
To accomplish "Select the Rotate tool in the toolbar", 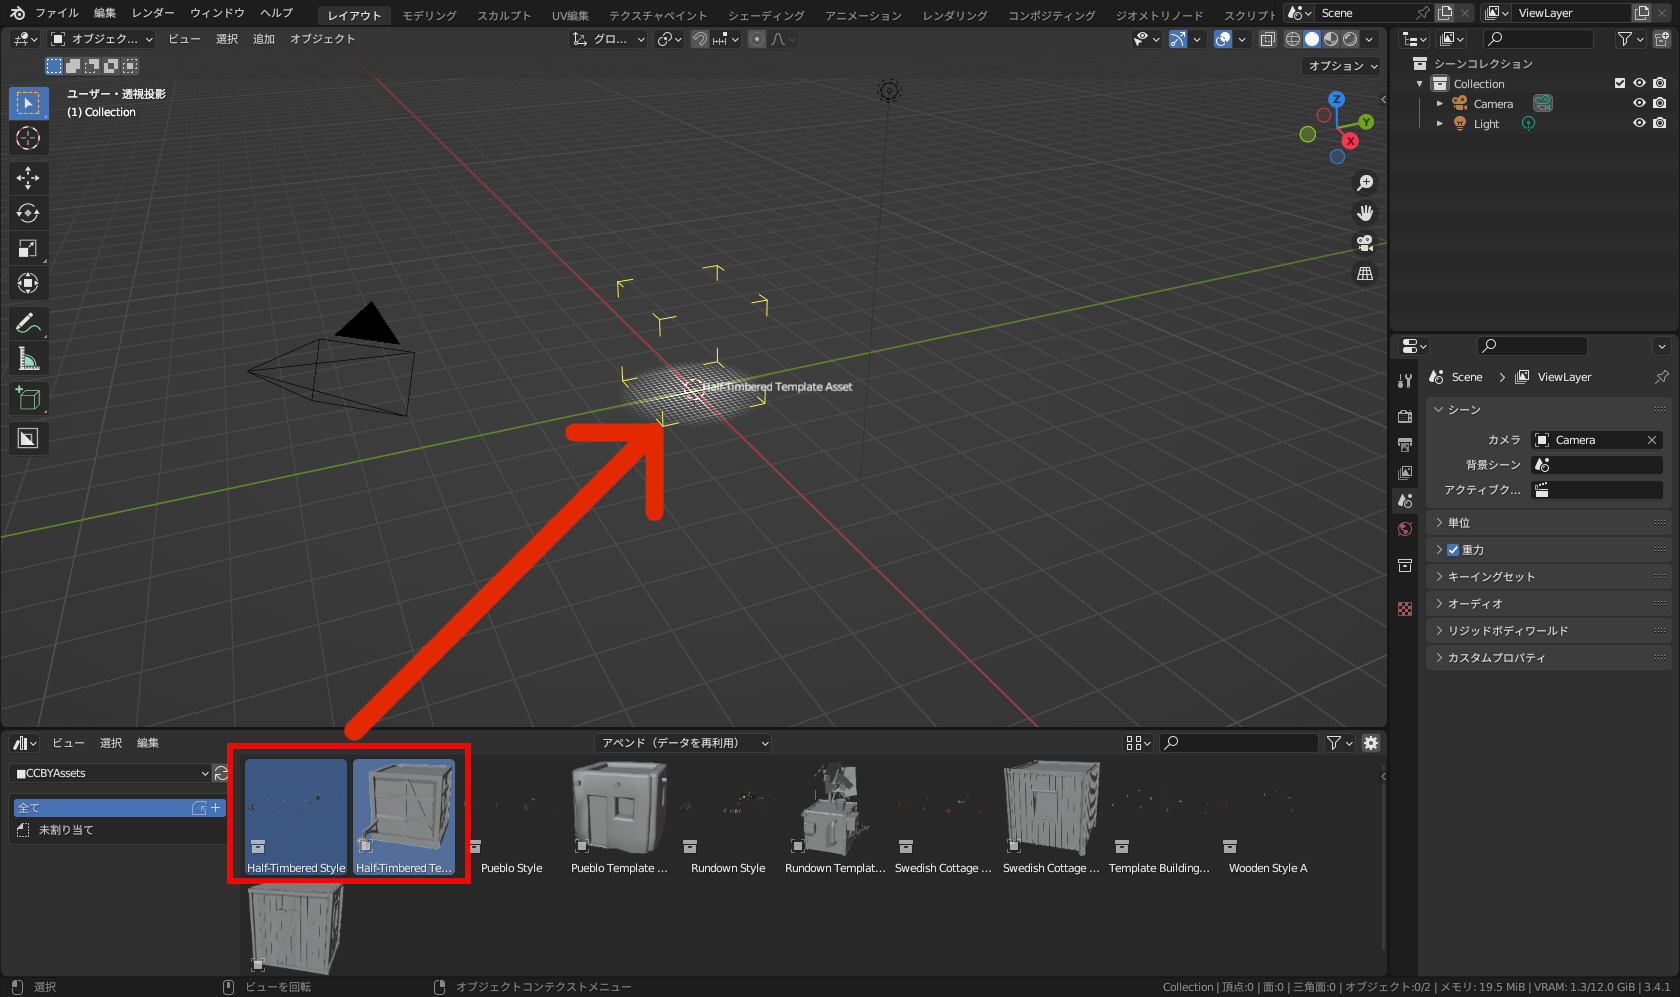I will click(x=28, y=213).
